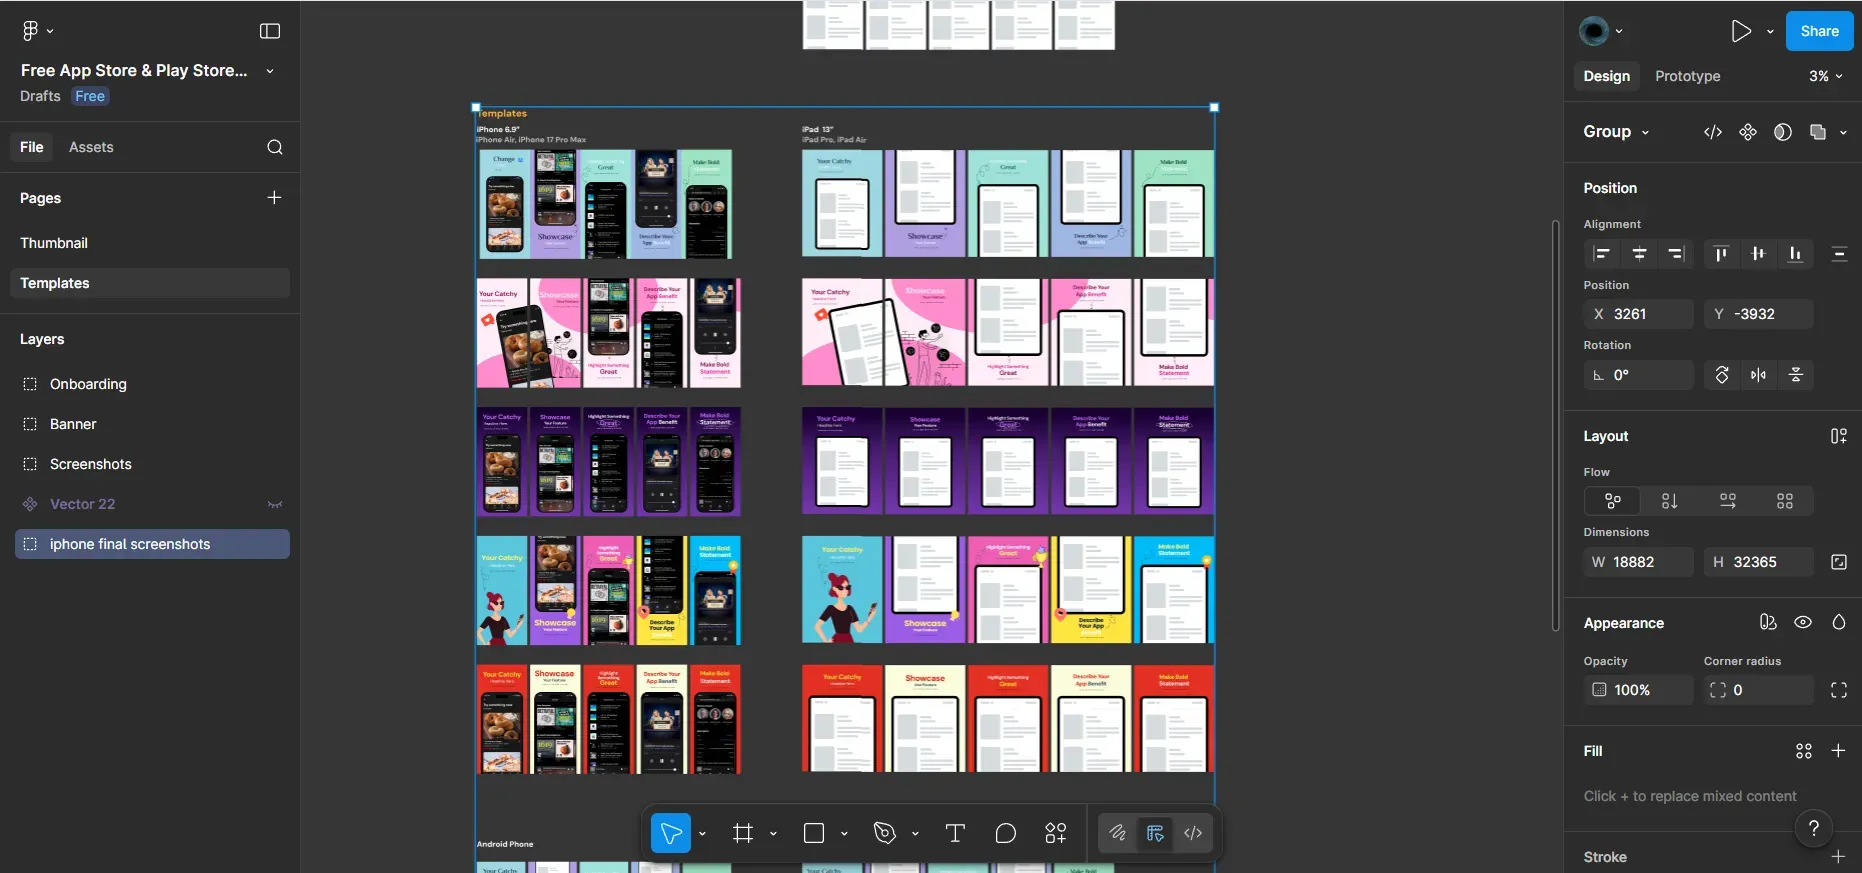Switch to Design mode in toolbar
This screenshot has height=873, width=1862.
(1156, 833)
